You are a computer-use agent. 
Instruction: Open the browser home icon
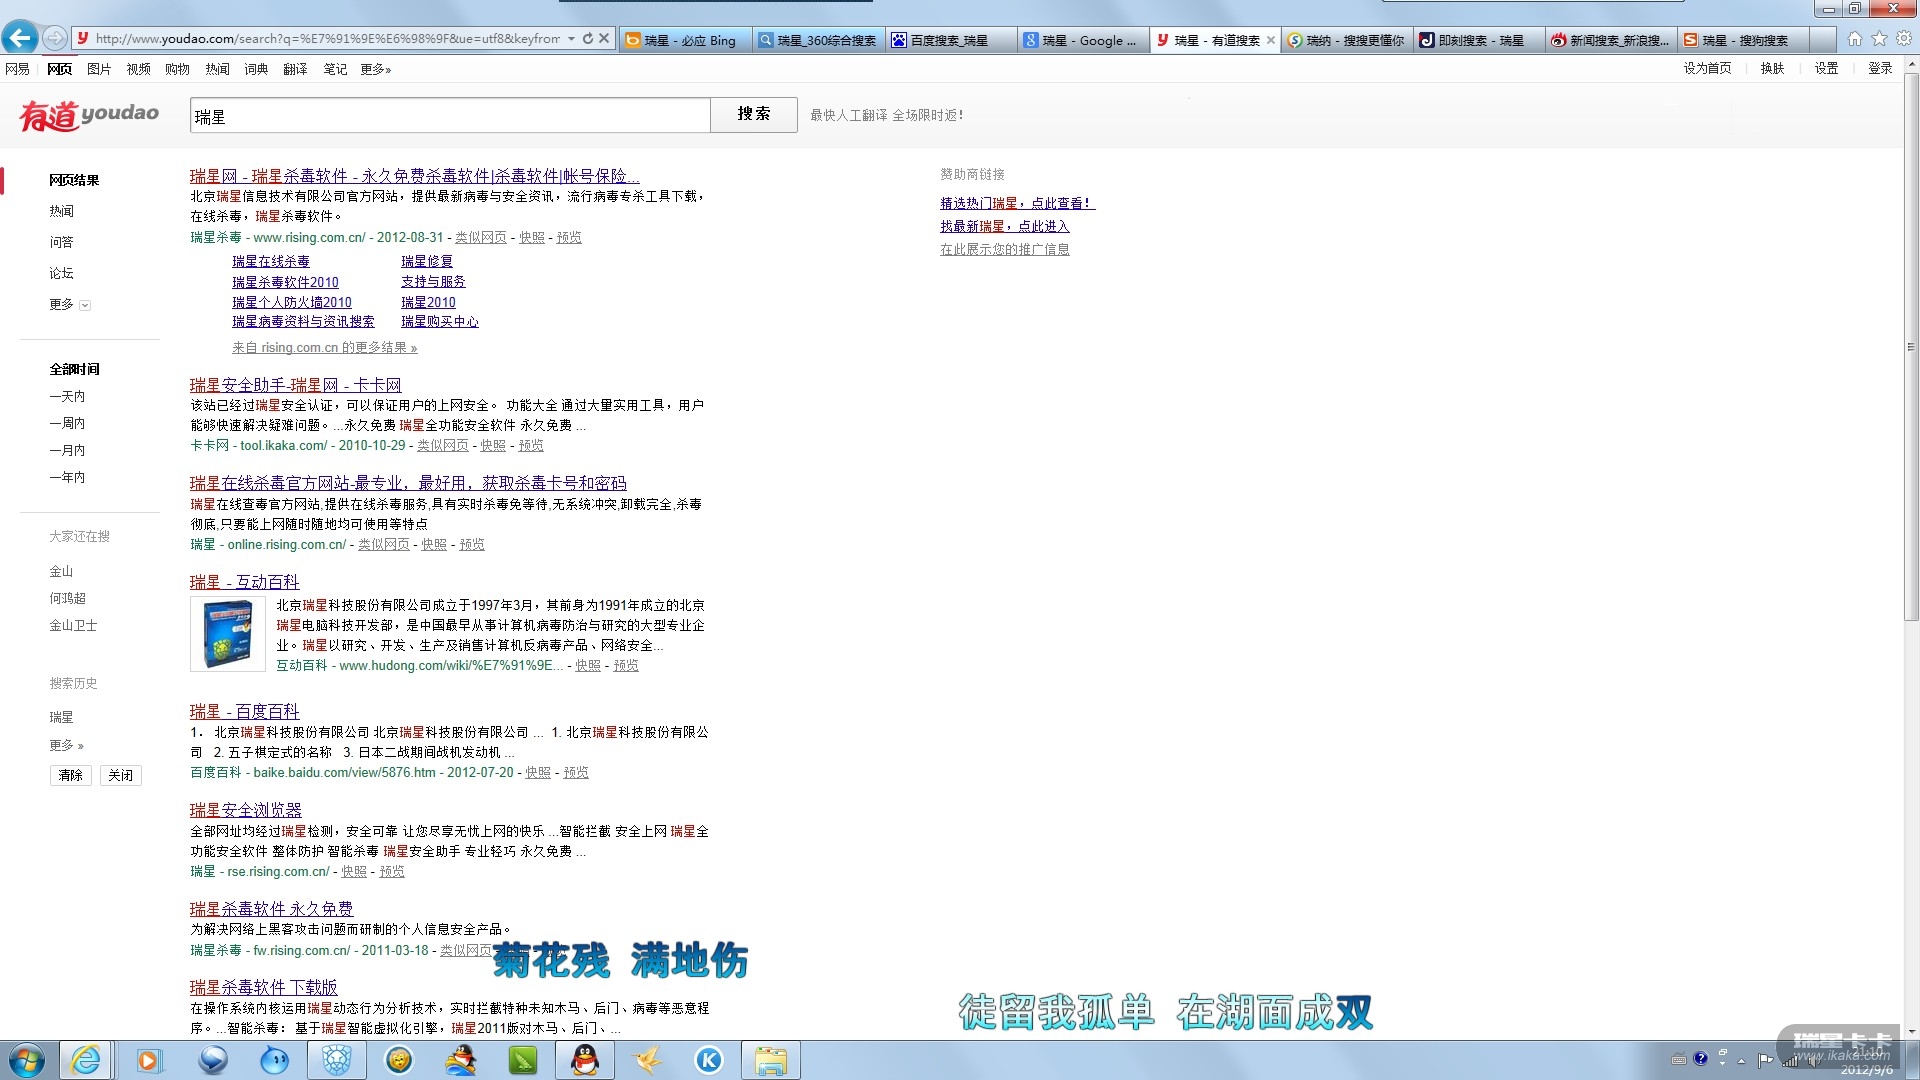(x=1854, y=39)
